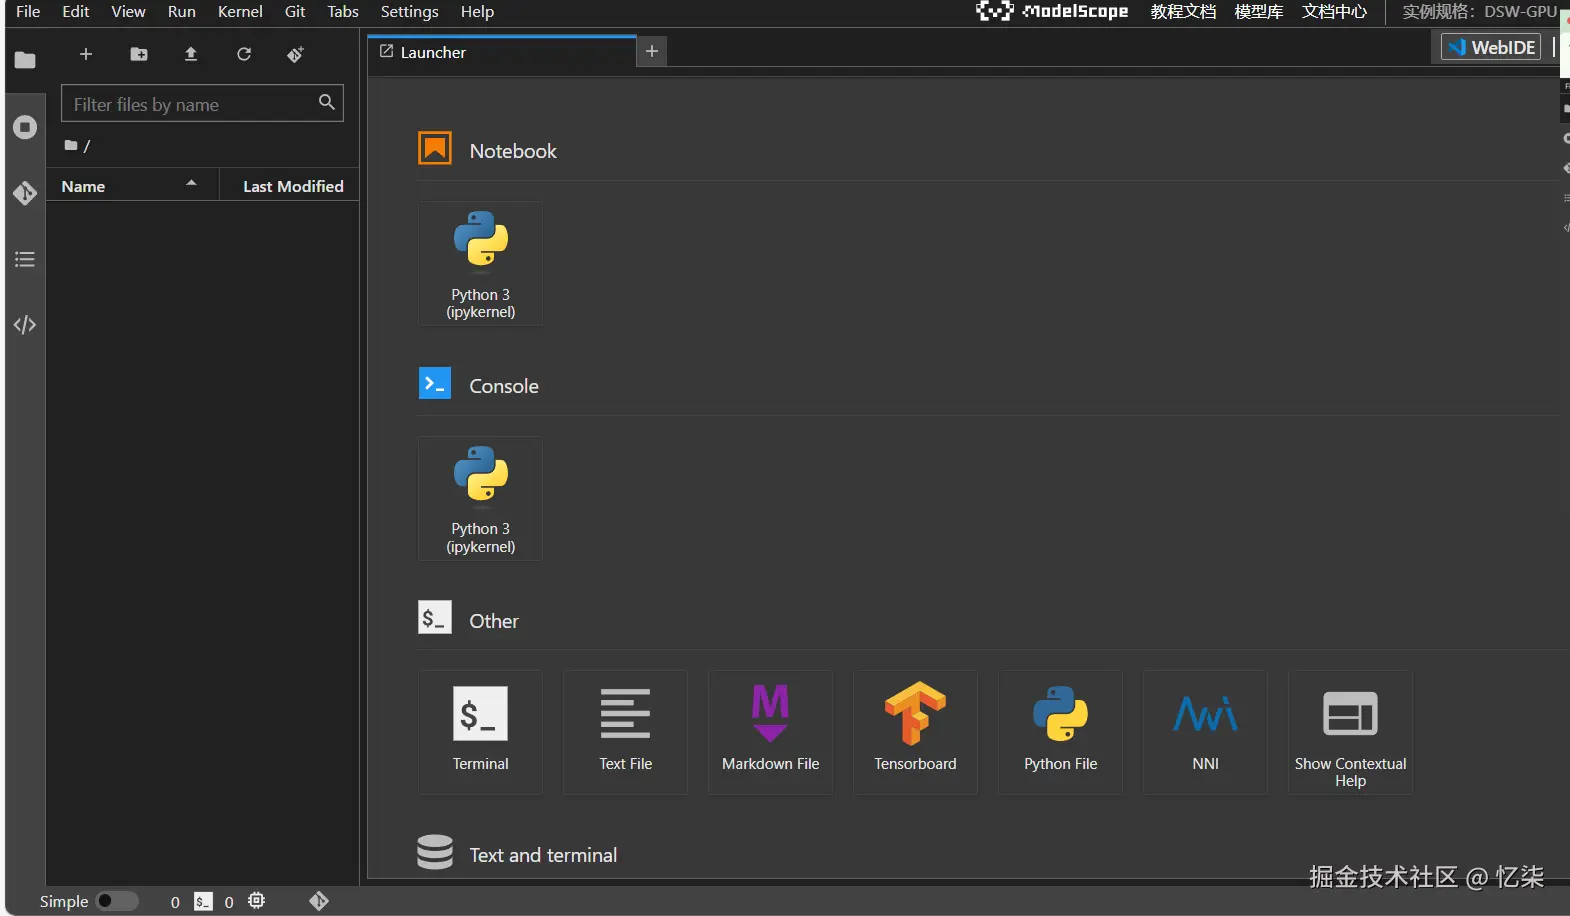The width and height of the screenshot is (1570, 916).
Task: Toggle Simple interface mode switch
Action: click(x=117, y=901)
